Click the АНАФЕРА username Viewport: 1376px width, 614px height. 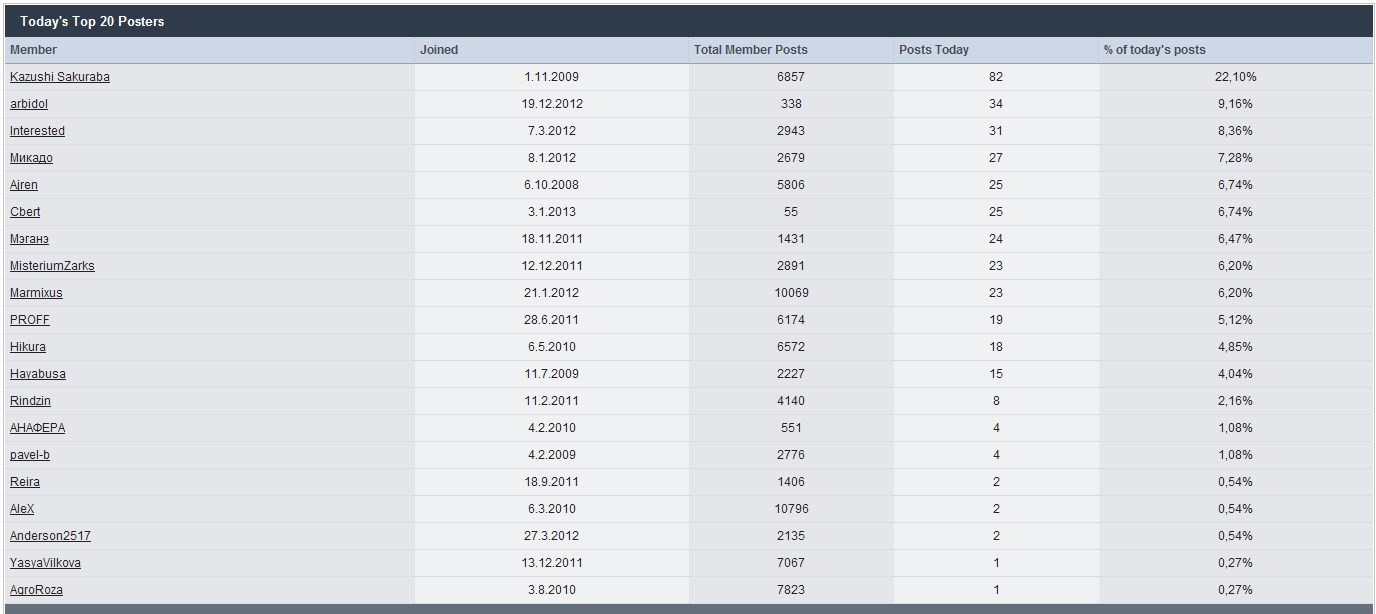click(37, 428)
